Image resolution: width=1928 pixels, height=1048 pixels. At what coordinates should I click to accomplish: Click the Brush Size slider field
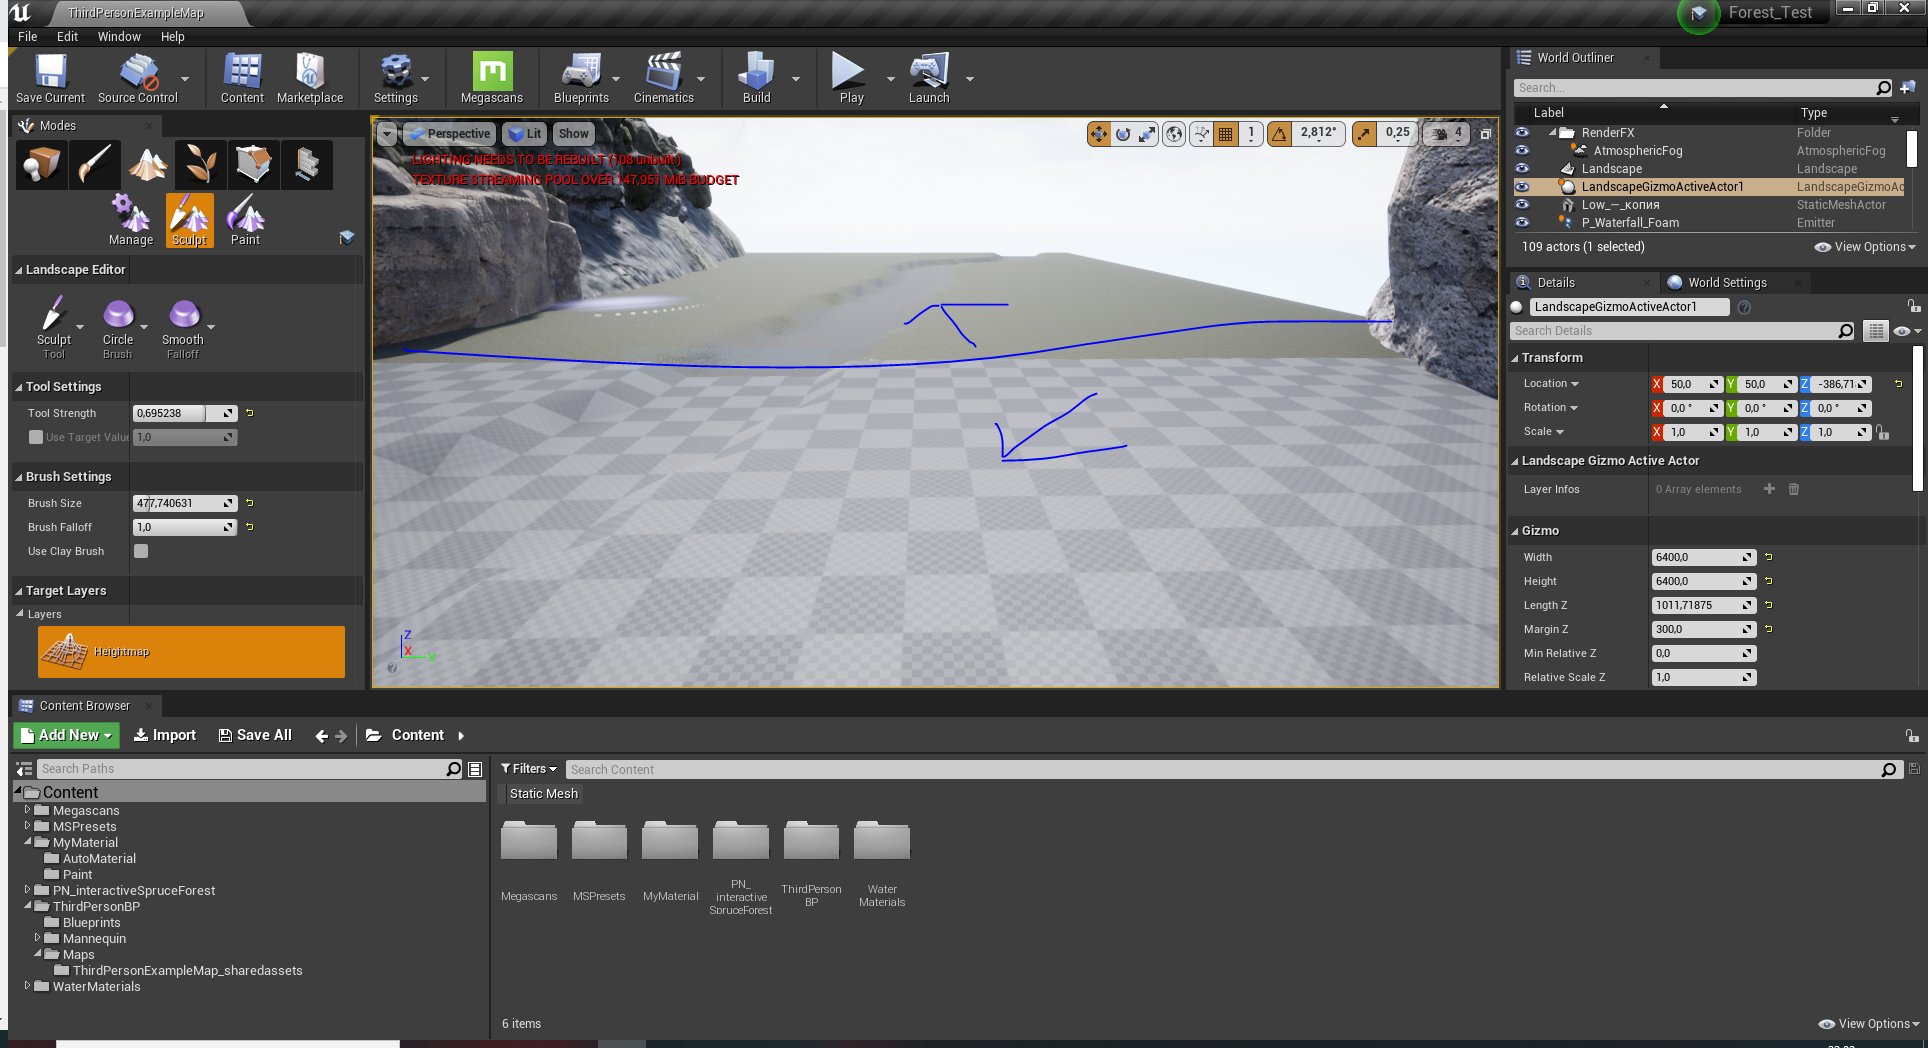184,503
